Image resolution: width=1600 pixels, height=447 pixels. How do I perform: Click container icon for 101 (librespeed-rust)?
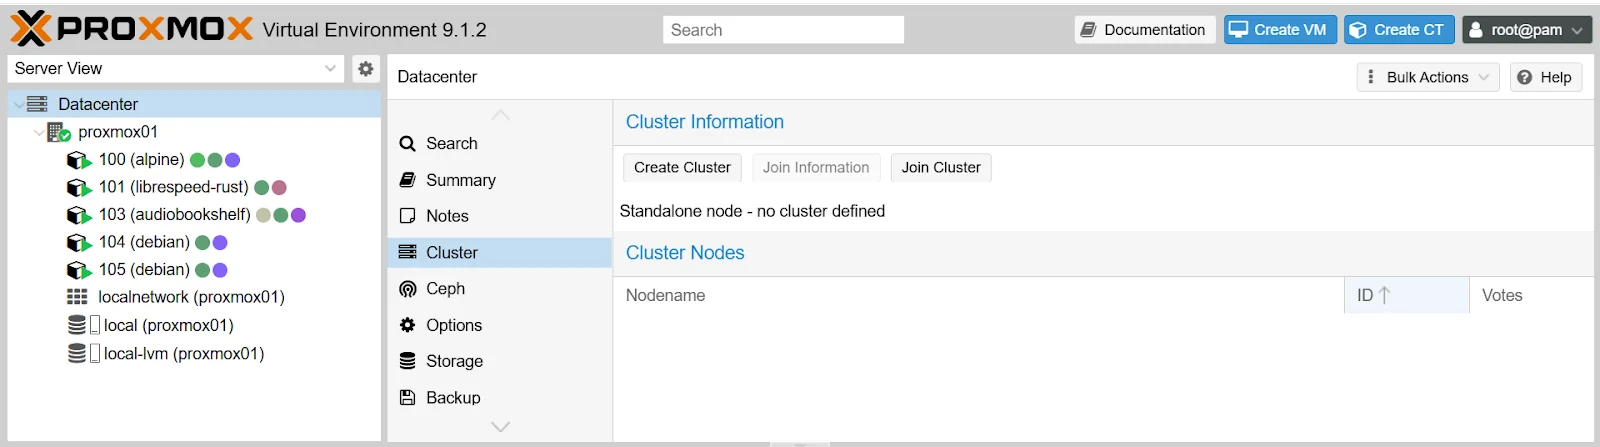(x=78, y=187)
